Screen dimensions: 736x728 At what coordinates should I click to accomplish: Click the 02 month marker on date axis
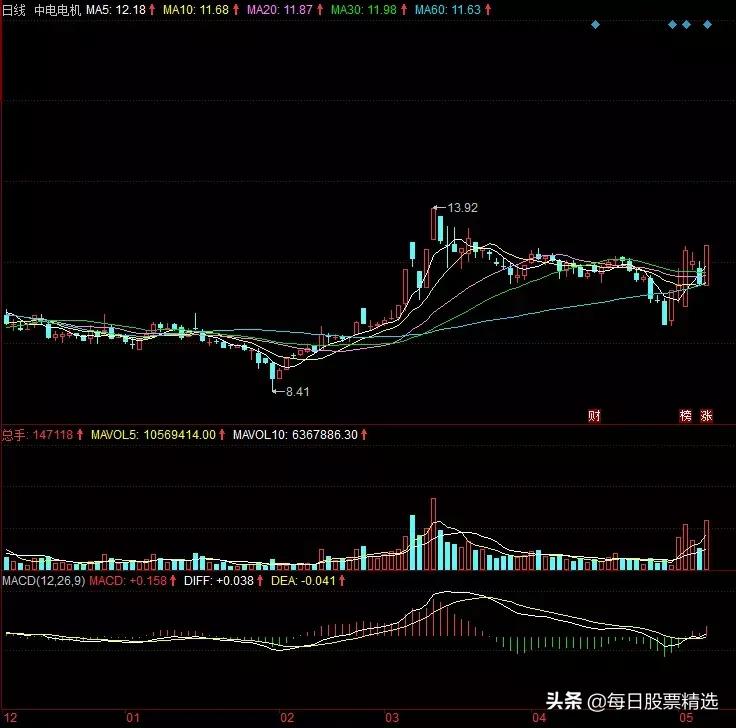tap(287, 718)
